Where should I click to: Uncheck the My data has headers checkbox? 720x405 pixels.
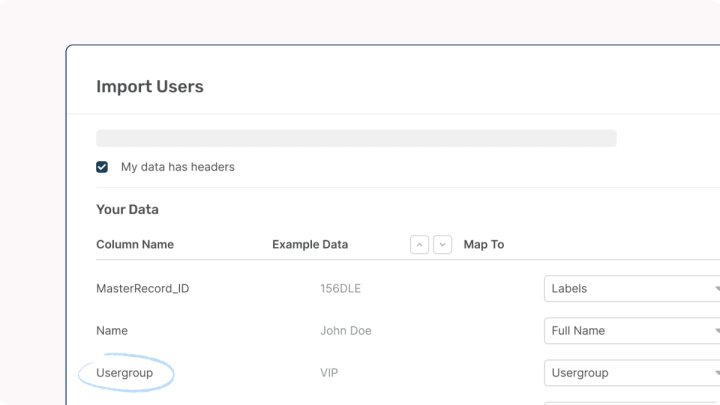click(x=102, y=167)
